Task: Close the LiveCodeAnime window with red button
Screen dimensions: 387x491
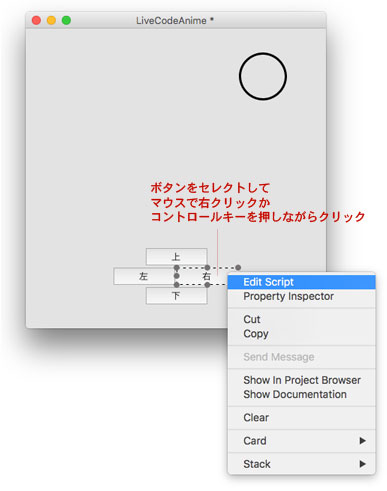Action: (x=36, y=20)
